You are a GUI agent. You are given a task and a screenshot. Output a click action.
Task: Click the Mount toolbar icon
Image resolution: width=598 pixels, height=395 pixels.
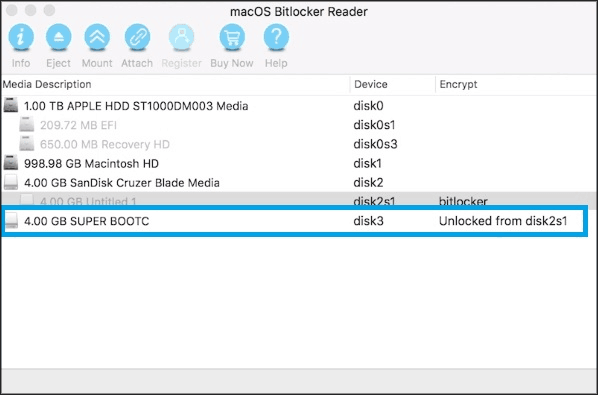click(97, 37)
